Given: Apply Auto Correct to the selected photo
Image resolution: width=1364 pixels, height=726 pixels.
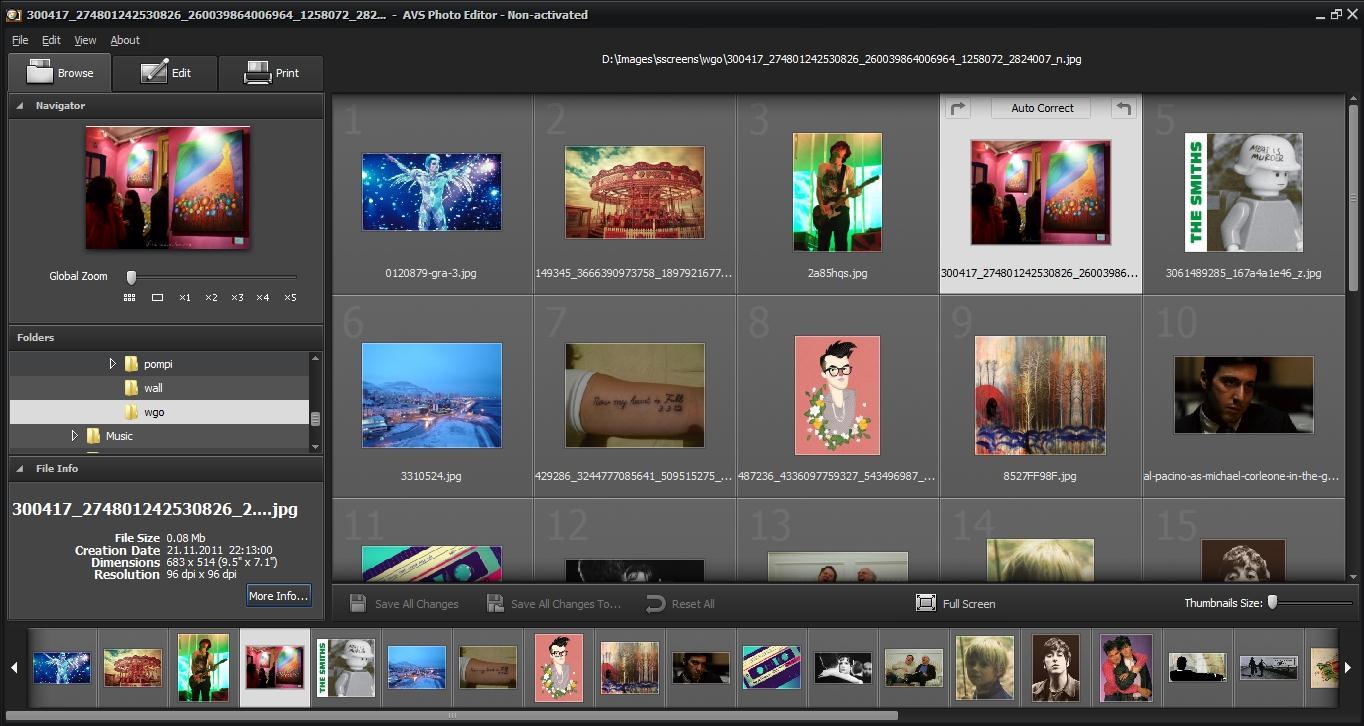Looking at the screenshot, I should pyautogui.click(x=1041, y=108).
